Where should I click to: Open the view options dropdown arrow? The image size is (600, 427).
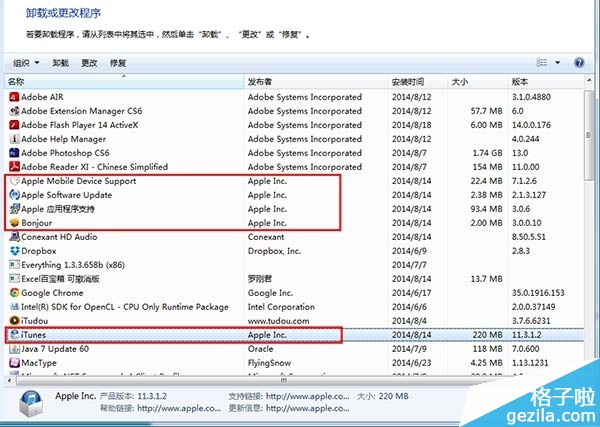[x=558, y=63]
